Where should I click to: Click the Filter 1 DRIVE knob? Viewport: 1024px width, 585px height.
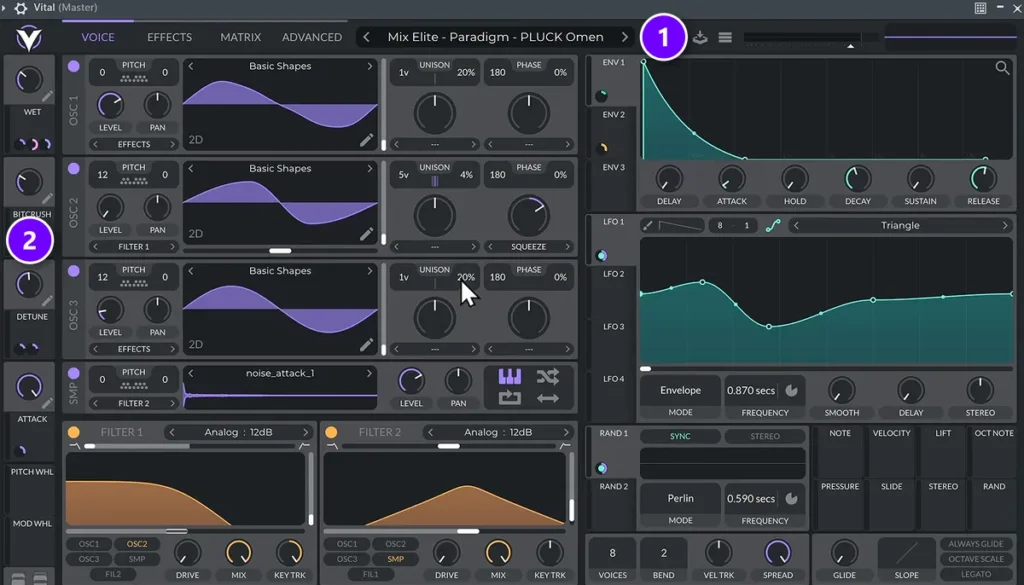click(x=187, y=553)
